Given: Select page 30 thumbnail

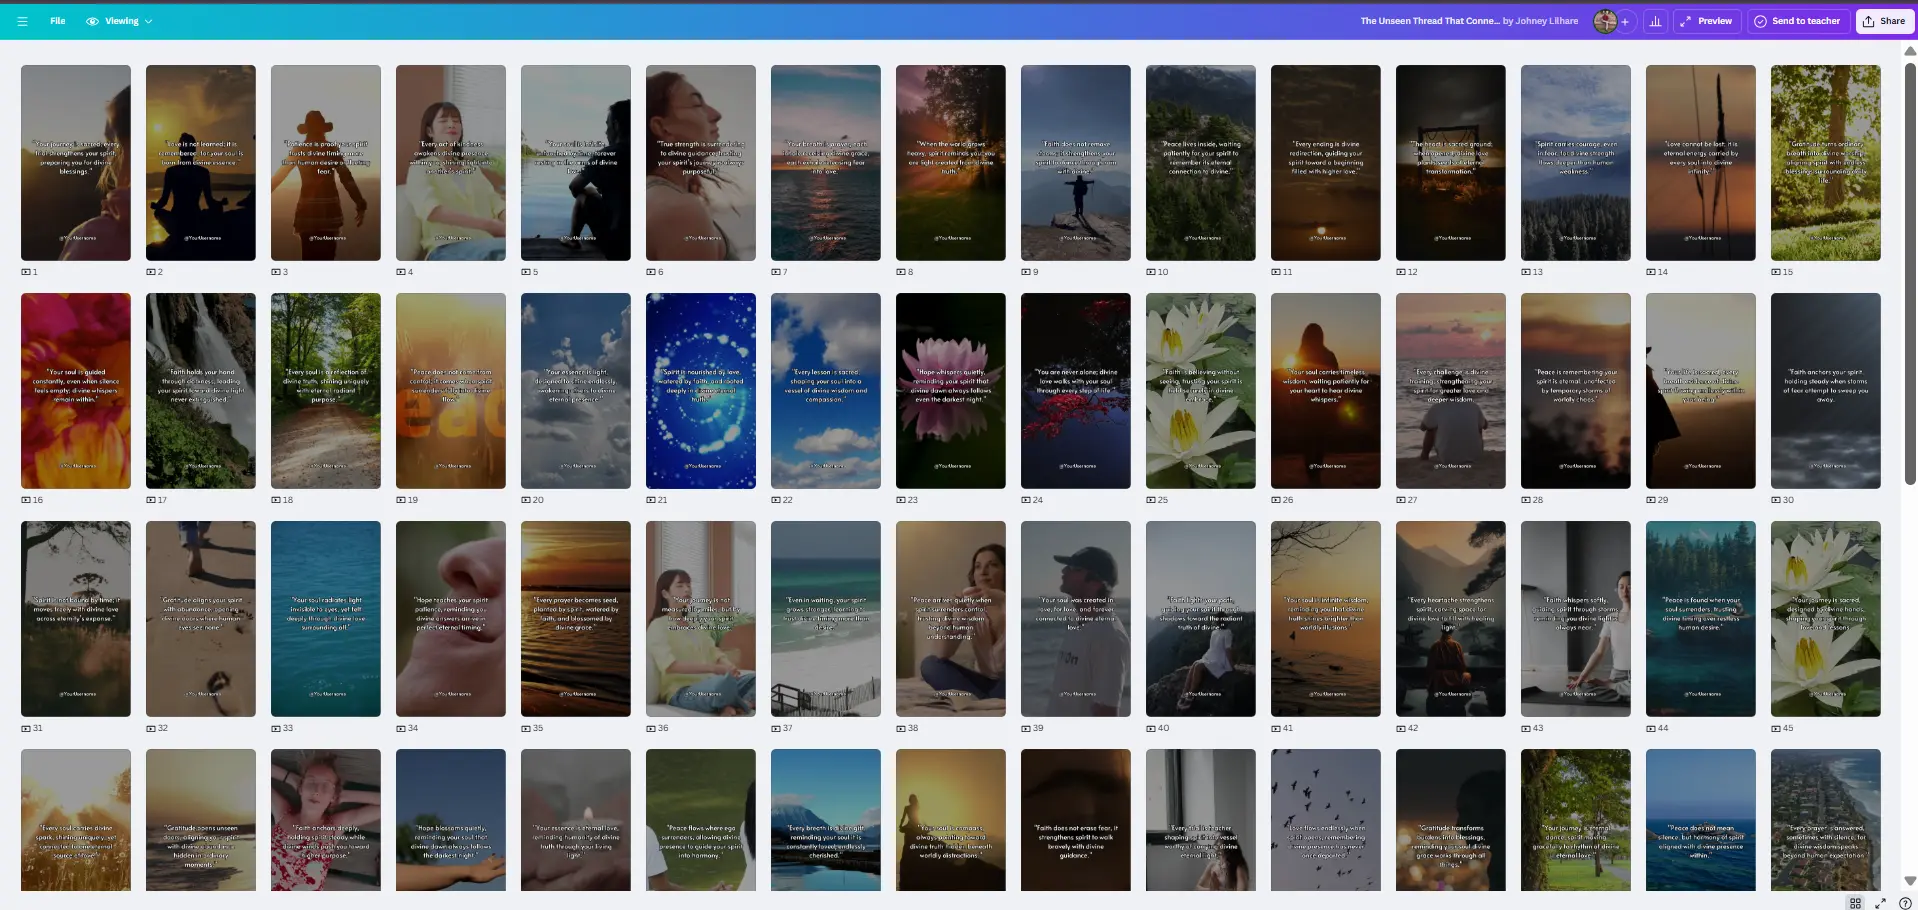Looking at the screenshot, I should pyautogui.click(x=1826, y=391).
